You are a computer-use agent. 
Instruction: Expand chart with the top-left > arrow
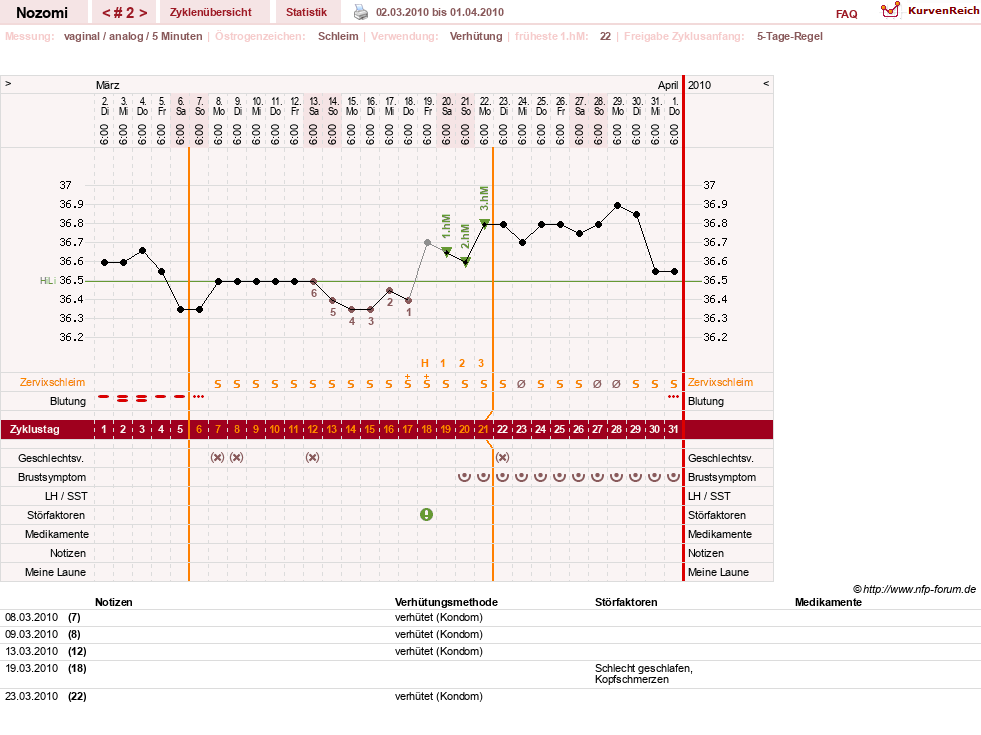8,84
